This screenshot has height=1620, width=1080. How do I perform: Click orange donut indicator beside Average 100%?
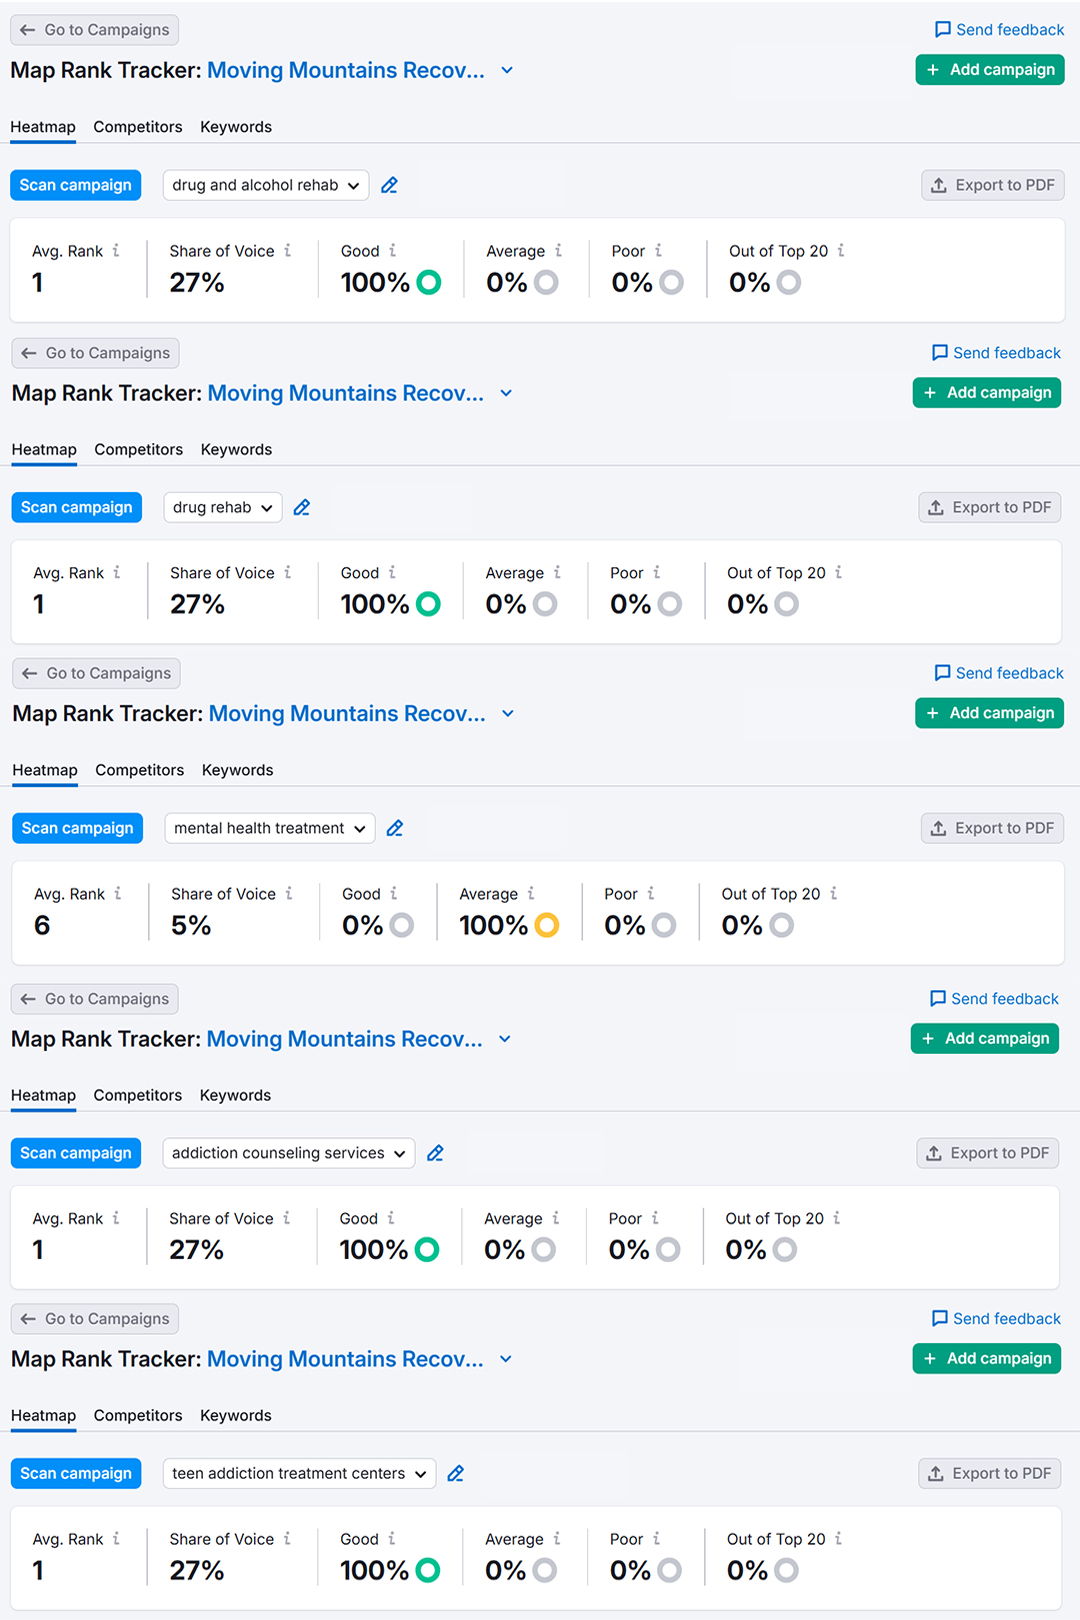(547, 925)
